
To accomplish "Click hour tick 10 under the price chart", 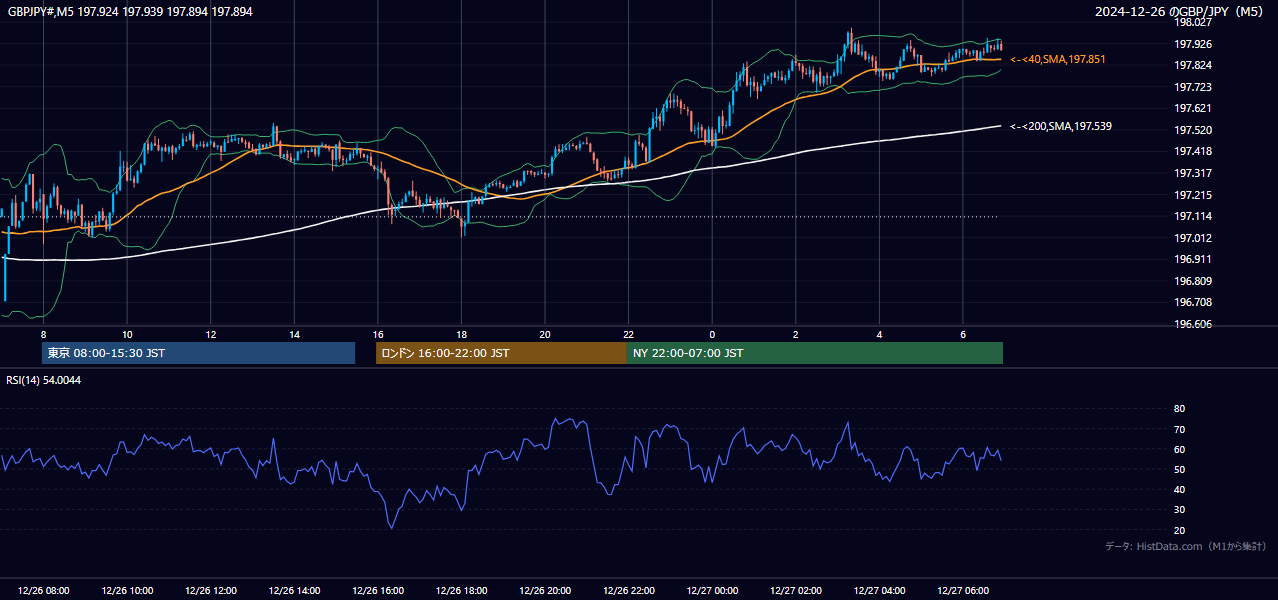I will pyautogui.click(x=127, y=335).
